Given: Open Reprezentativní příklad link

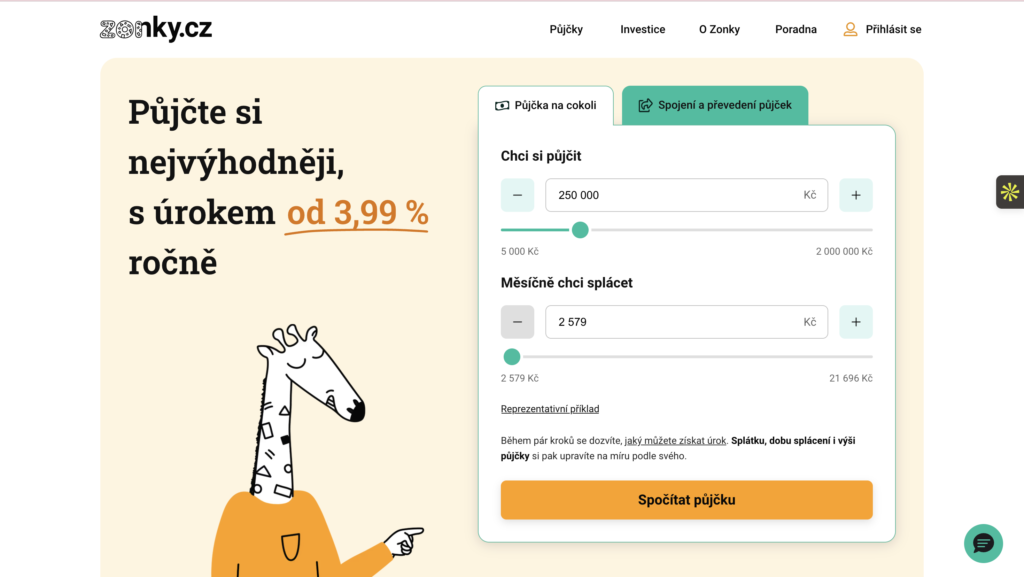Looking at the screenshot, I should pos(550,409).
